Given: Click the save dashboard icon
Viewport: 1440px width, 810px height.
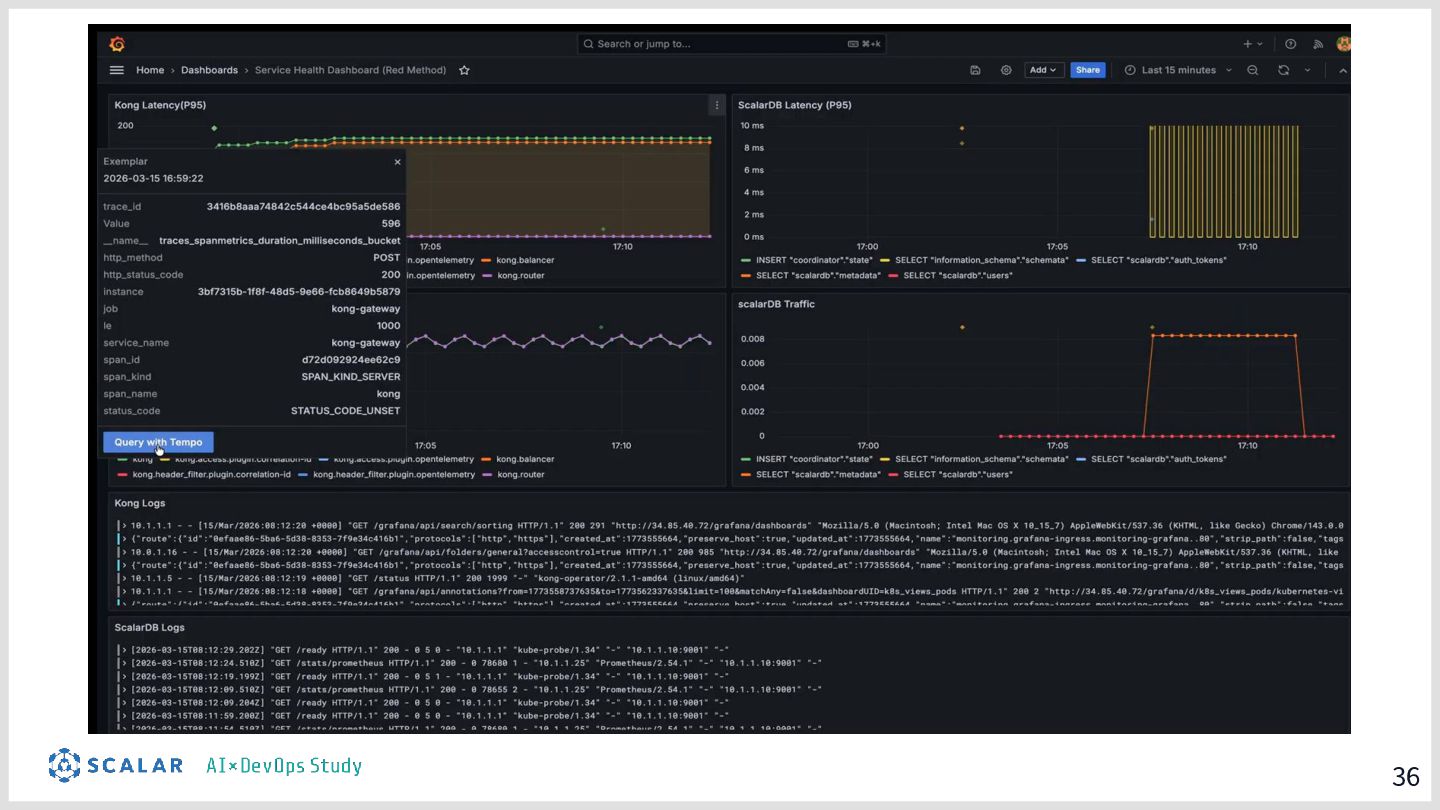Looking at the screenshot, I should tap(975, 70).
